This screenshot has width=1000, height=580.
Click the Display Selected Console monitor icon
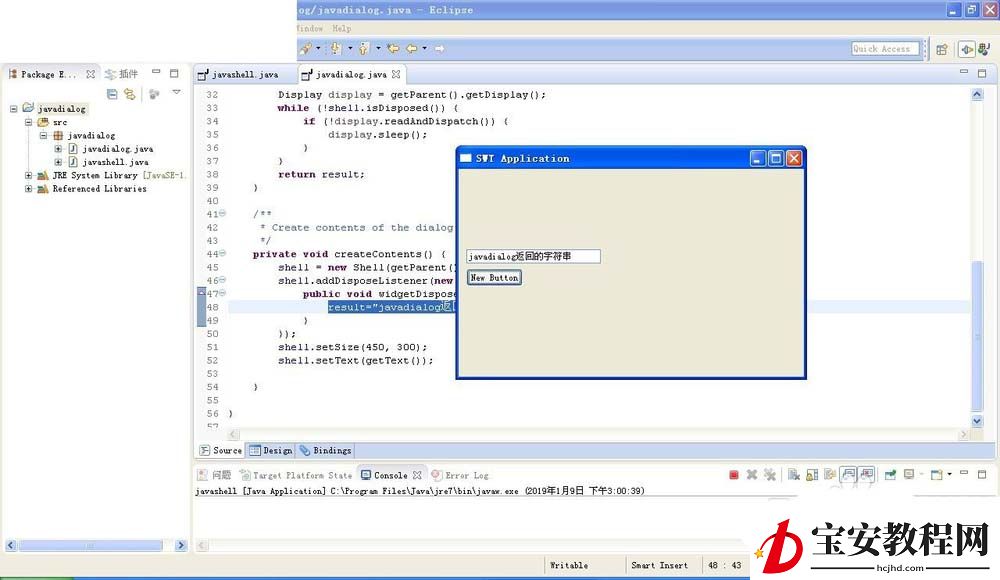909,475
